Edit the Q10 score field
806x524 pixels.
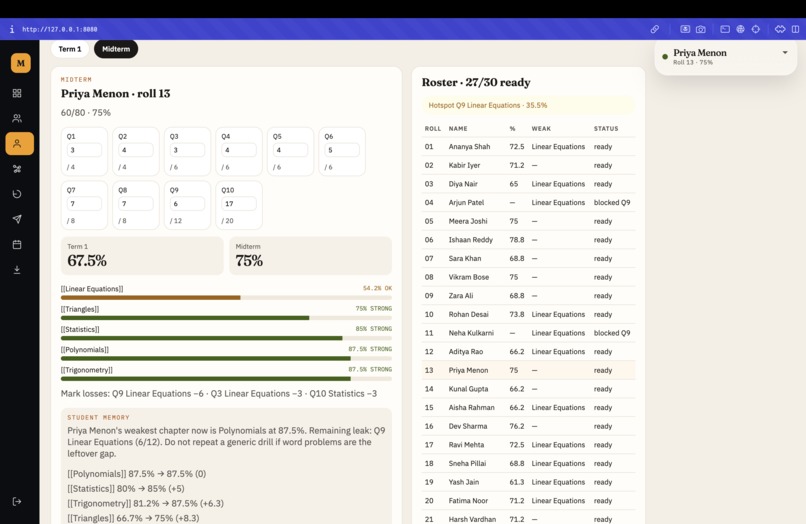[239, 204]
